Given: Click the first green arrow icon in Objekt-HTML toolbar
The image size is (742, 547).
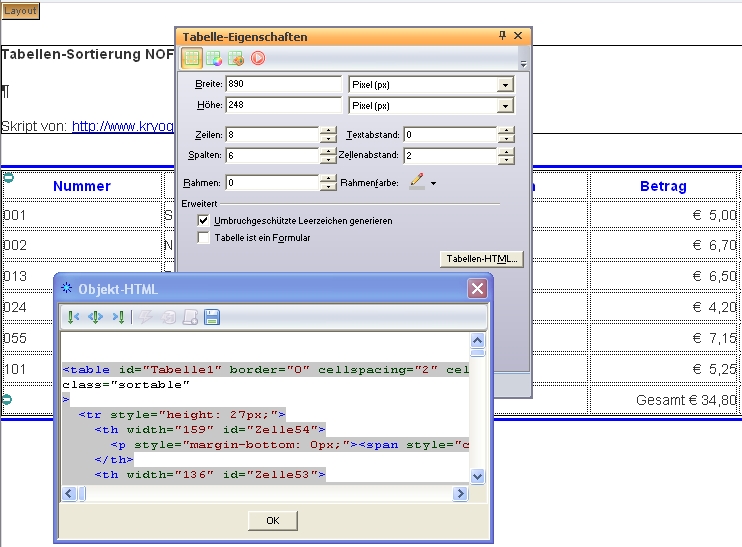Looking at the screenshot, I should [73, 317].
